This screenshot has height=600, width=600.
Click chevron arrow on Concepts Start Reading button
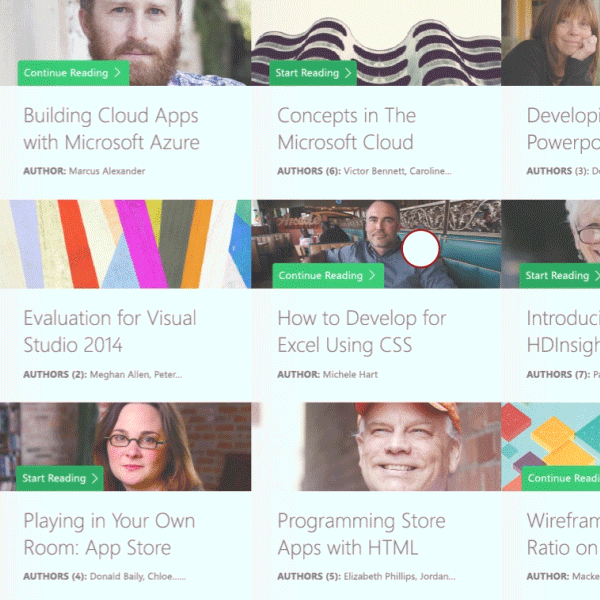coord(348,73)
